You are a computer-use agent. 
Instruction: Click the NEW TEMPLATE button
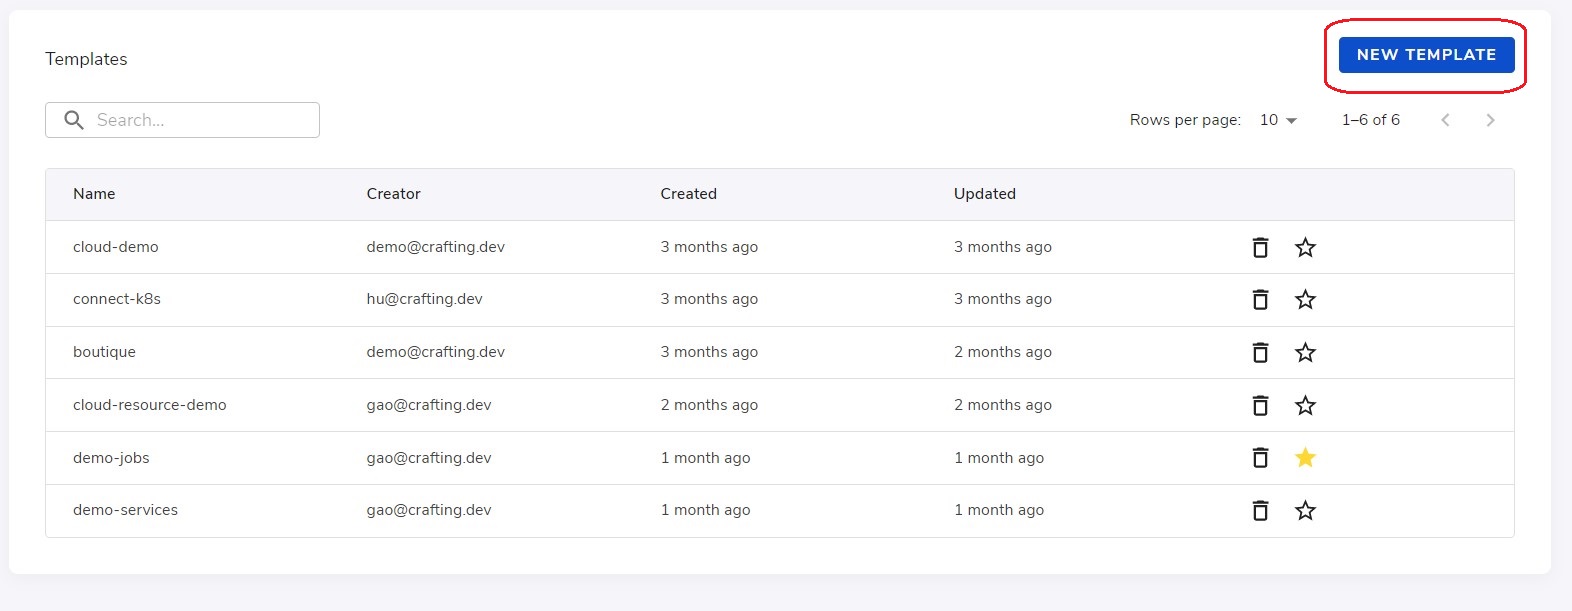pos(1426,55)
